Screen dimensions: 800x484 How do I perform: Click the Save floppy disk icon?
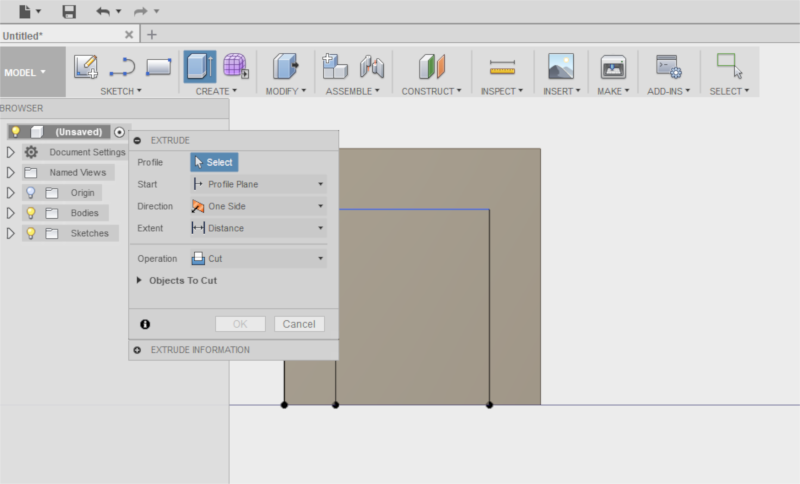click(x=69, y=11)
